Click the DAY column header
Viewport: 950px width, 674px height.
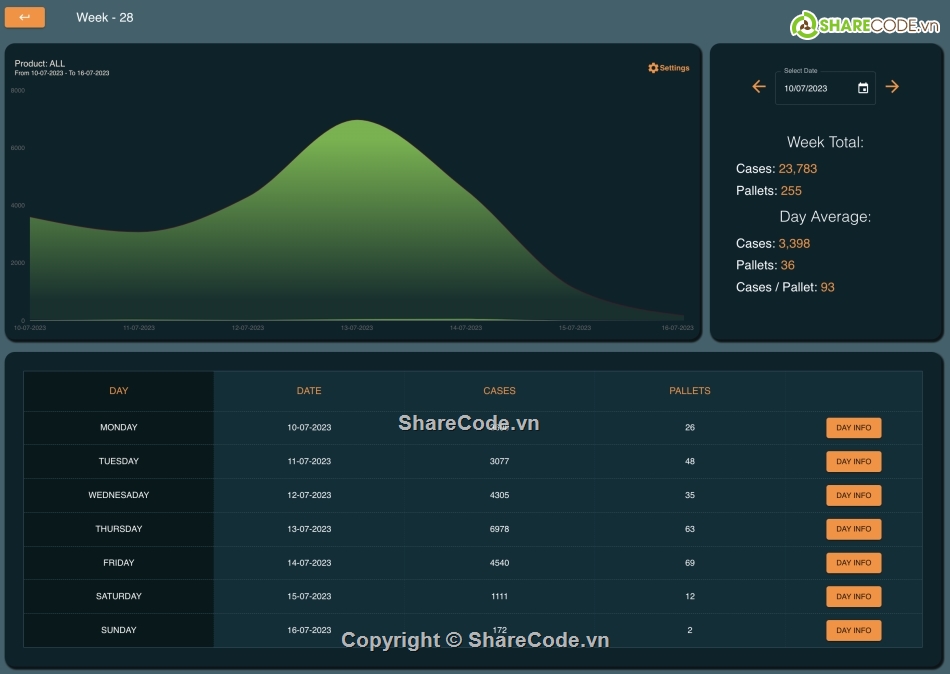point(119,391)
